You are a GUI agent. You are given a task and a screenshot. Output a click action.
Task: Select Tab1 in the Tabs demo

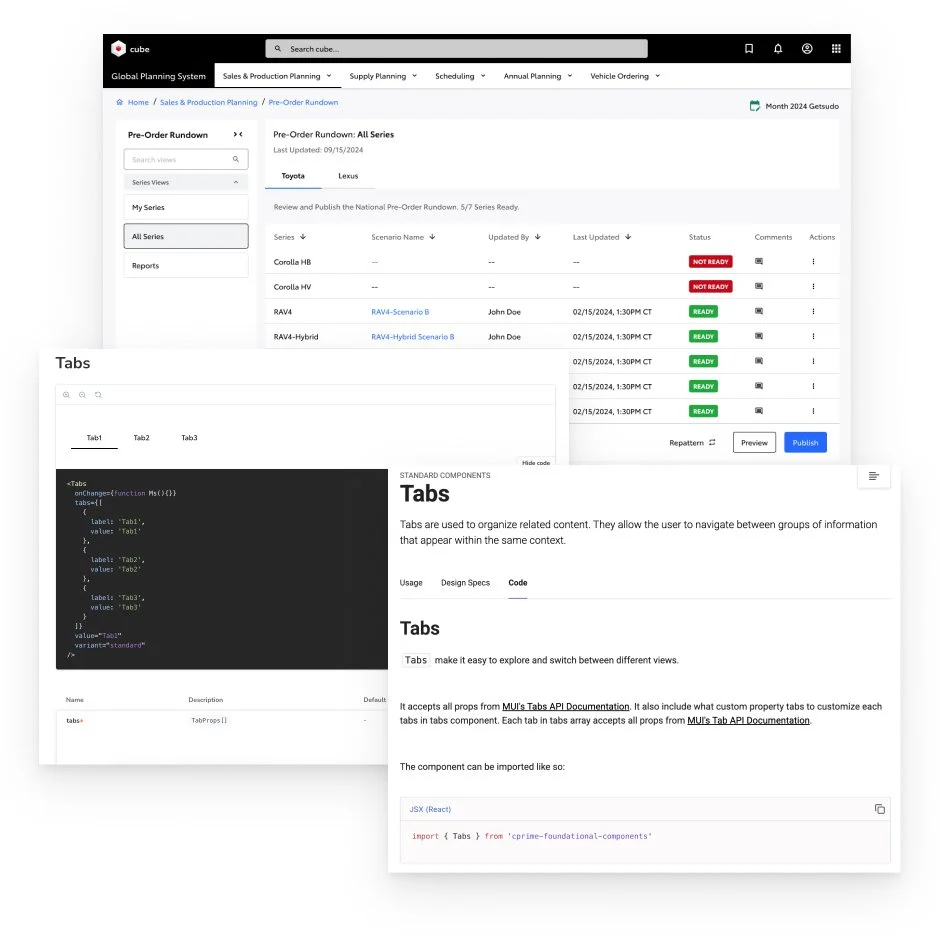click(x=94, y=438)
